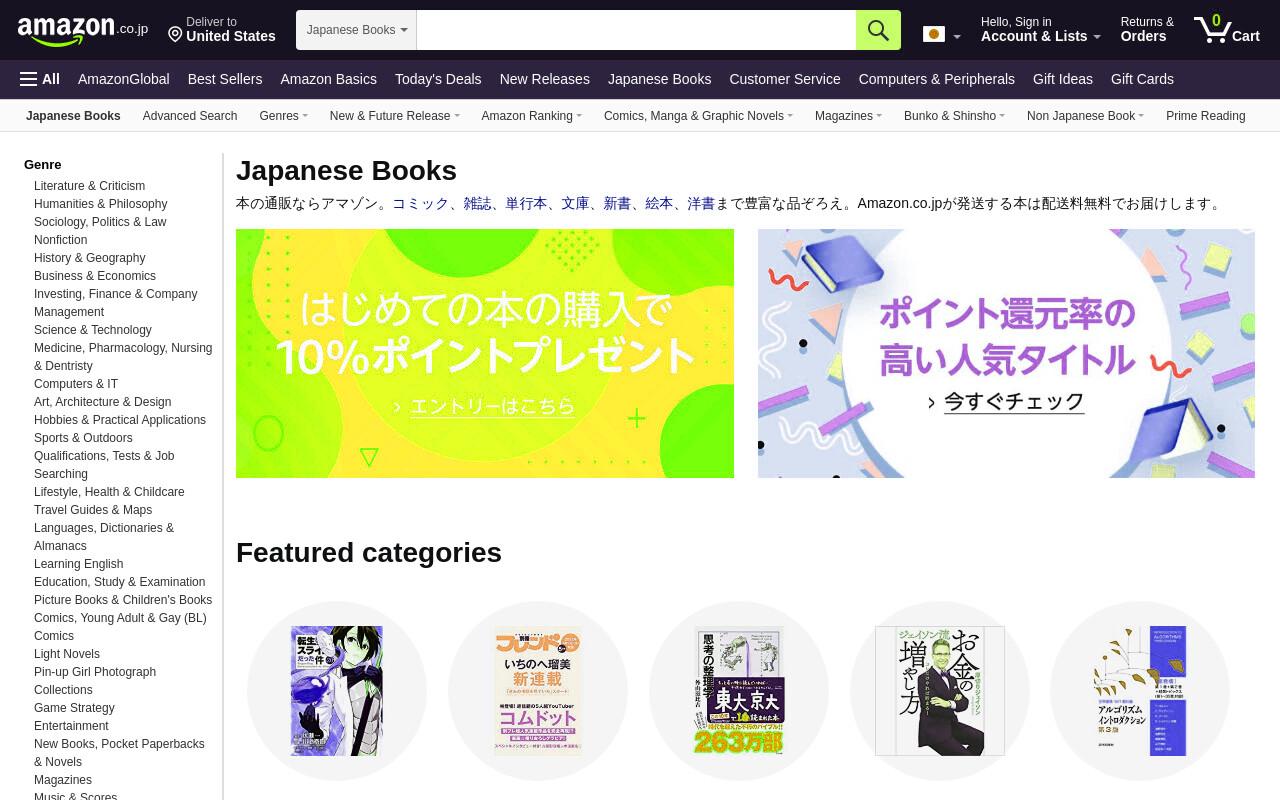Open the search category Japanese Books dropdown
Image resolution: width=1280 pixels, height=800 pixels.
pos(356,30)
